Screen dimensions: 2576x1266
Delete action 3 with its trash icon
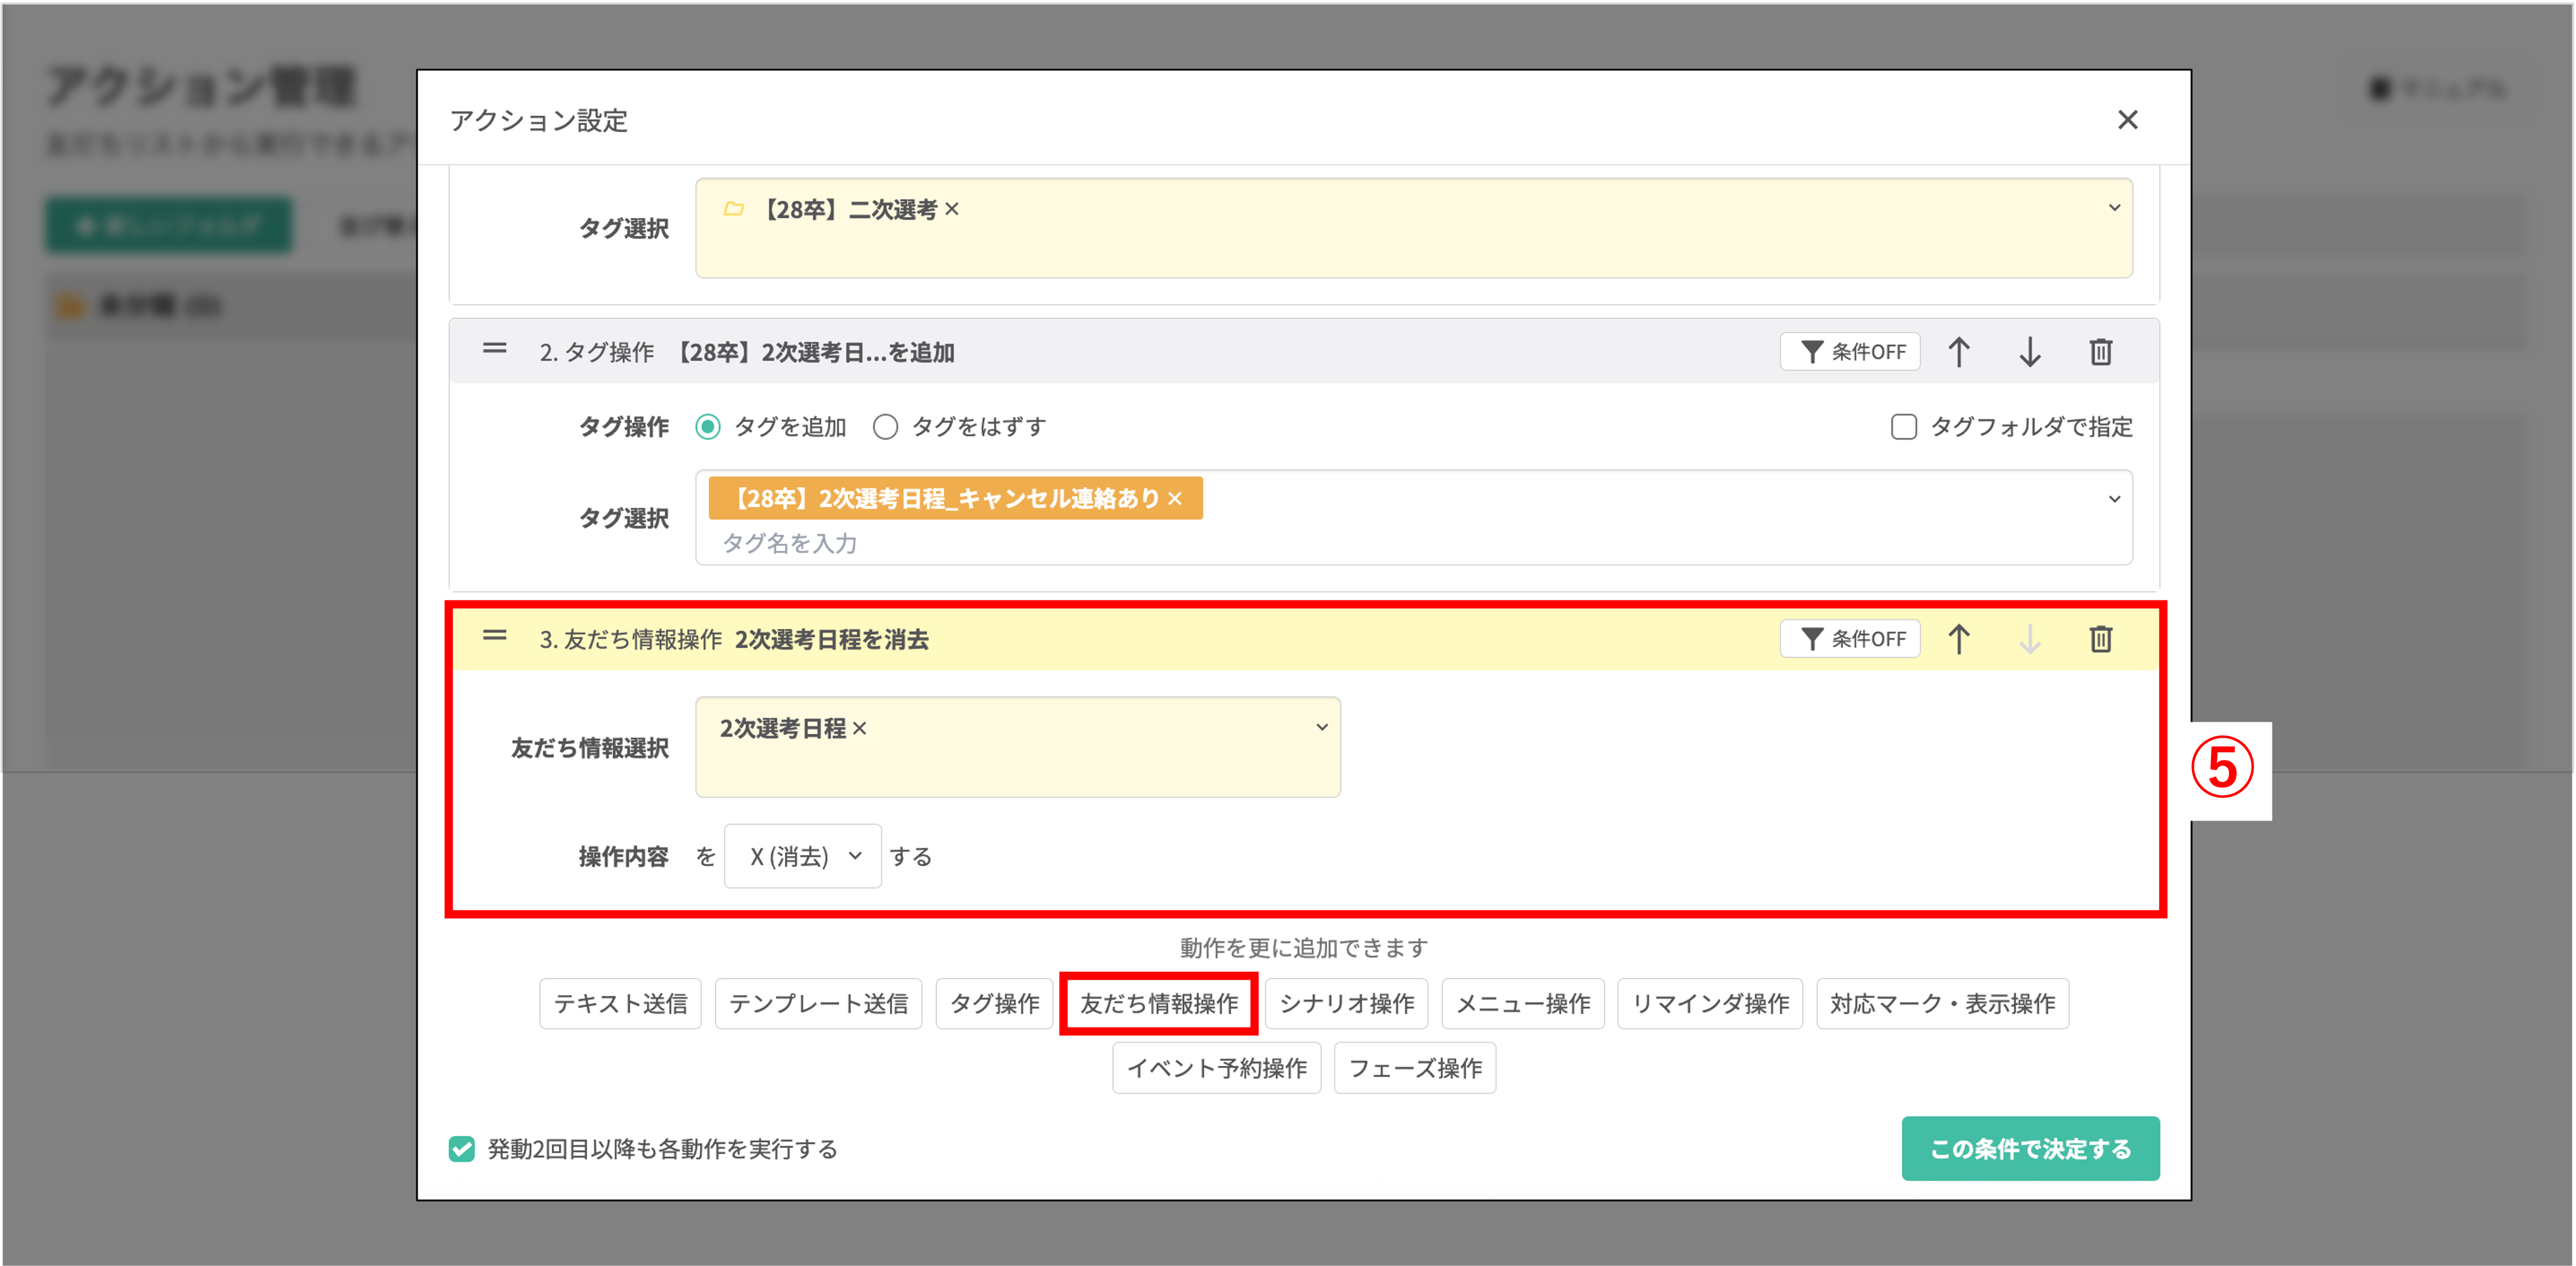pyautogui.click(x=2100, y=639)
